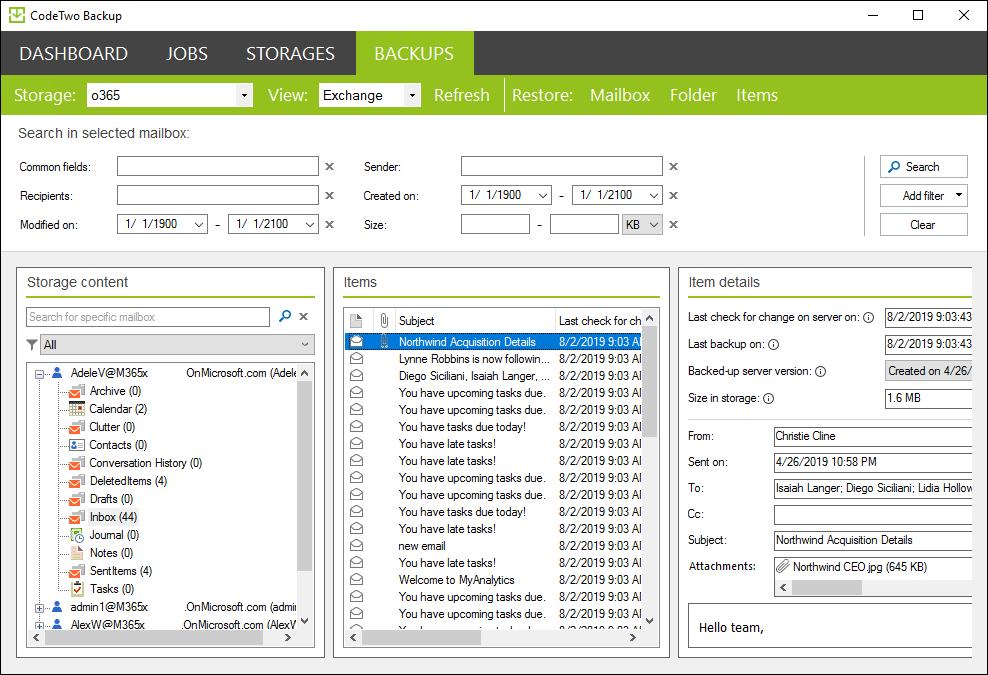Clear the Sender filter with its X

[674, 166]
